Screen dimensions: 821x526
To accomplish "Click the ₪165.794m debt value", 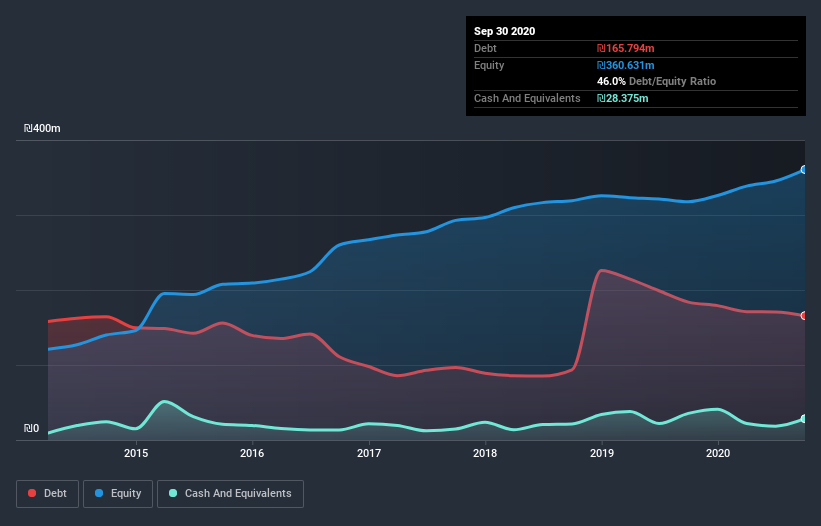I will [626, 48].
